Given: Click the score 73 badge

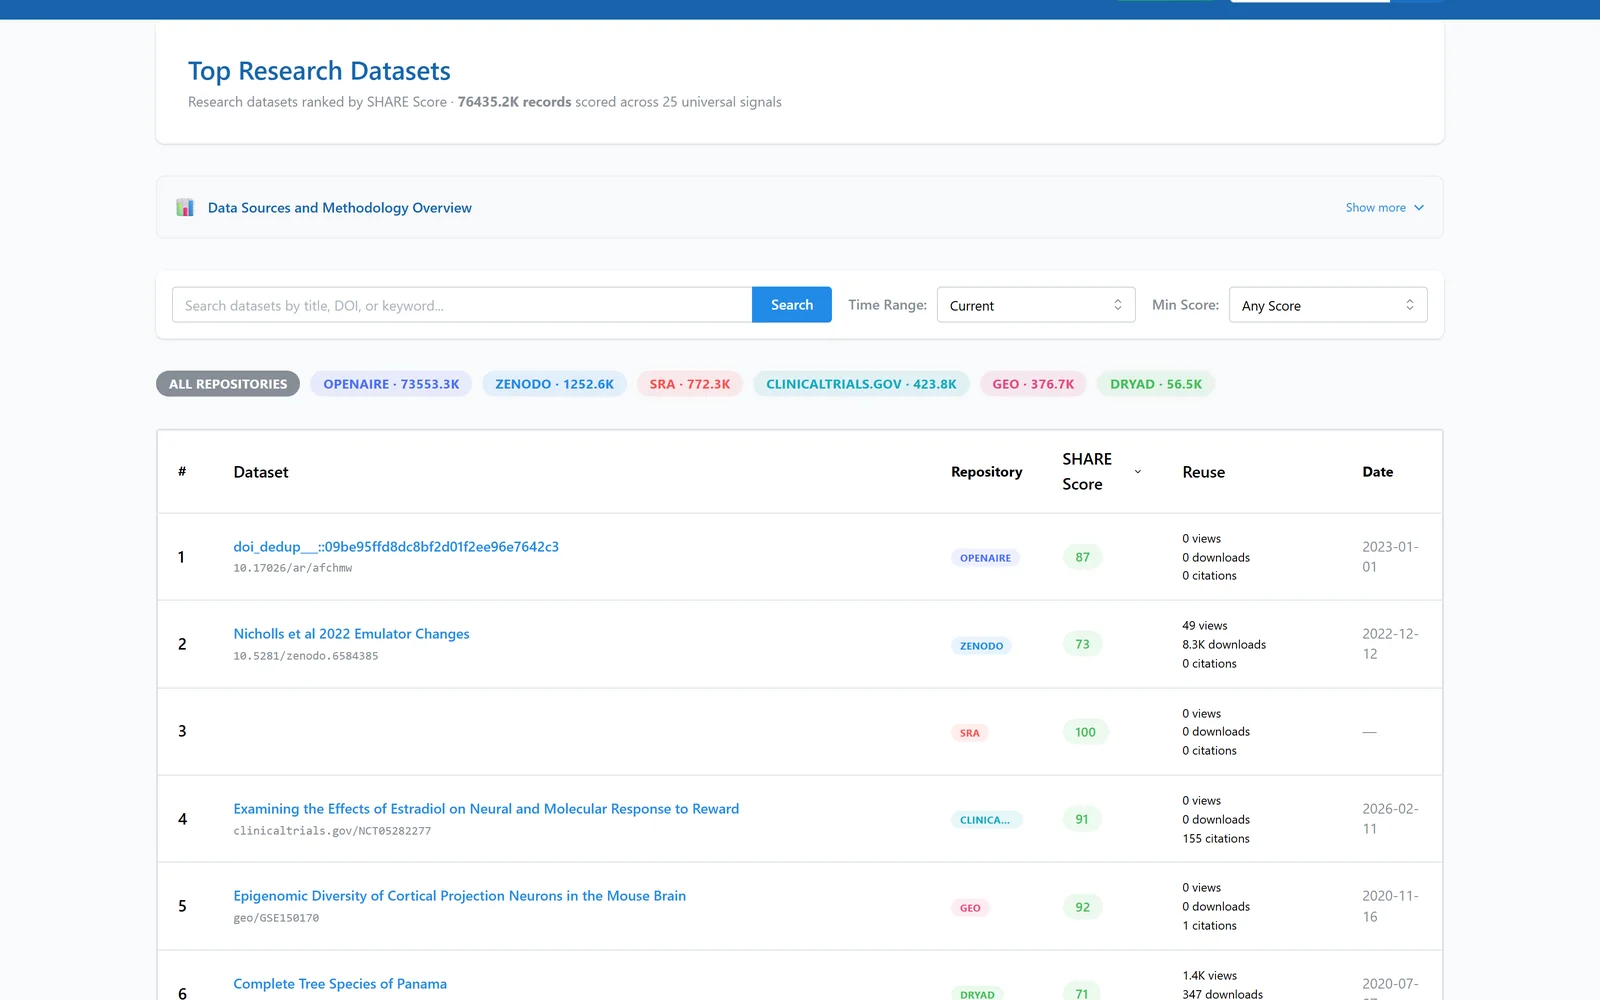Looking at the screenshot, I should 1082,644.
